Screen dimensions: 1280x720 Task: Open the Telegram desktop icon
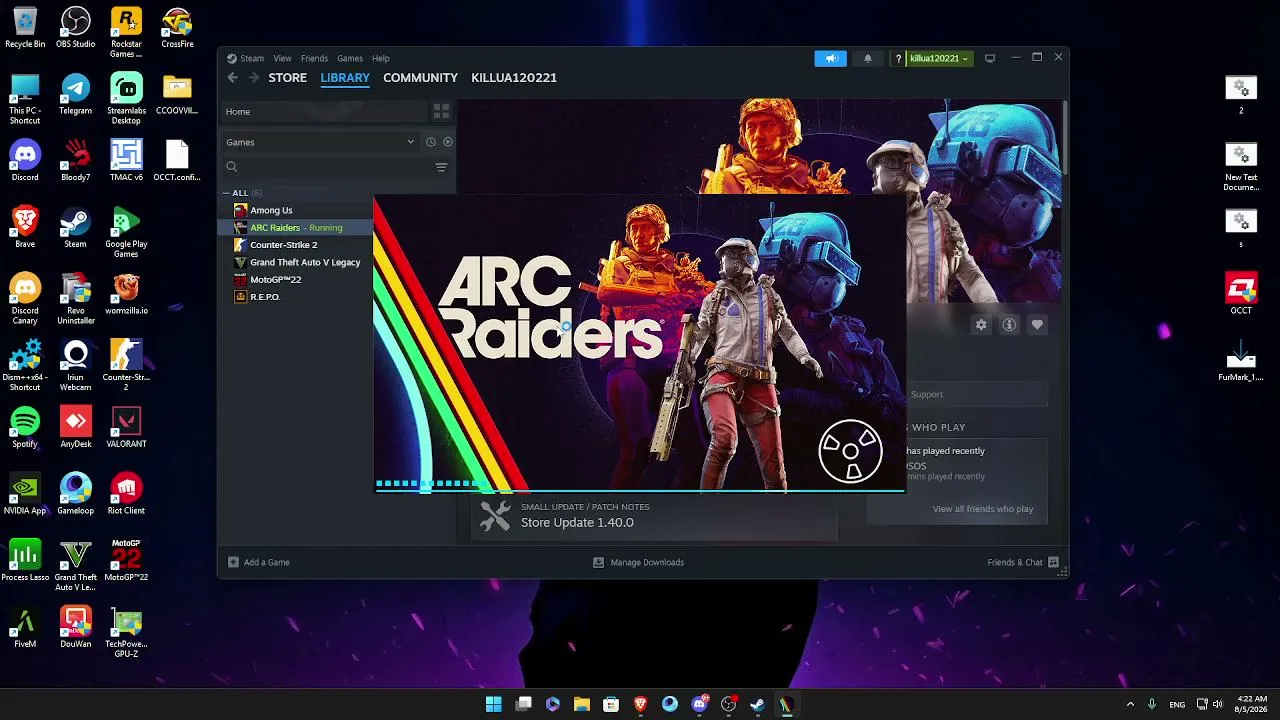point(75,95)
